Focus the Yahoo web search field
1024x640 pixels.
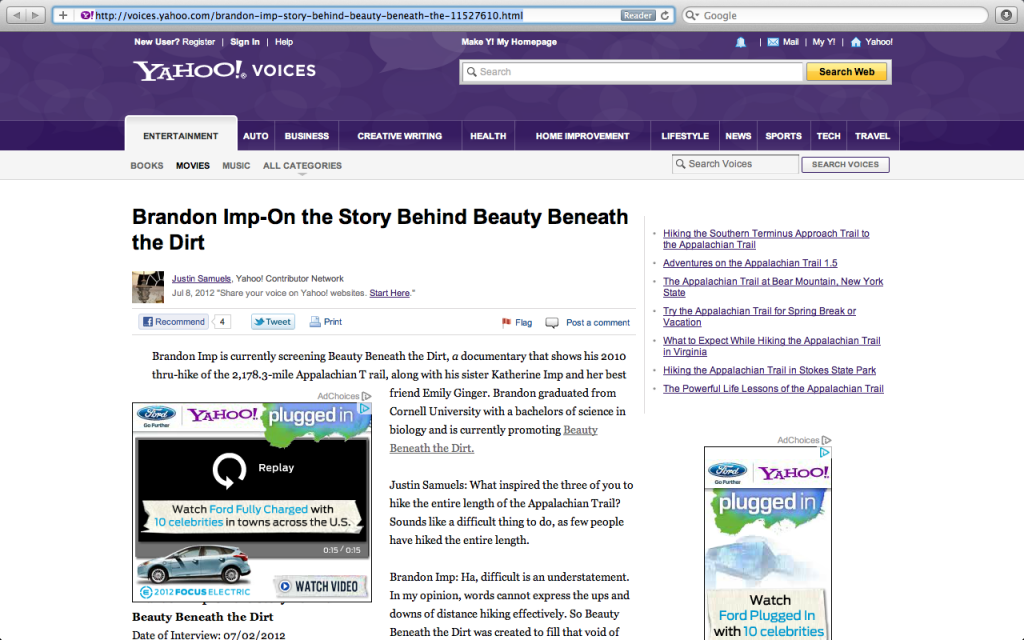[632, 72]
